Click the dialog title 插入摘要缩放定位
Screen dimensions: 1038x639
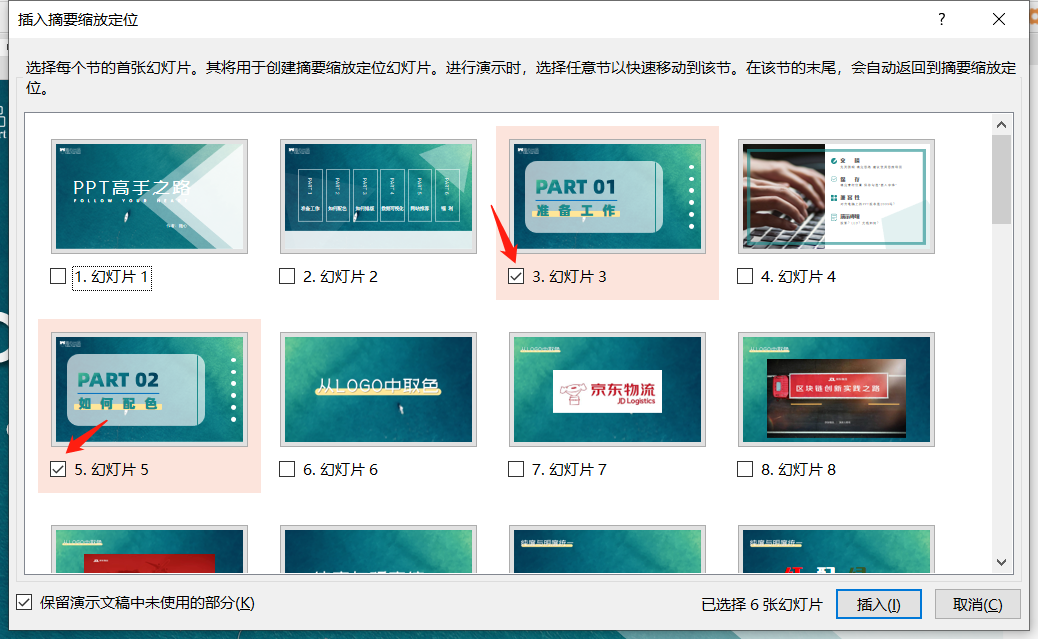[x=78, y=20]
